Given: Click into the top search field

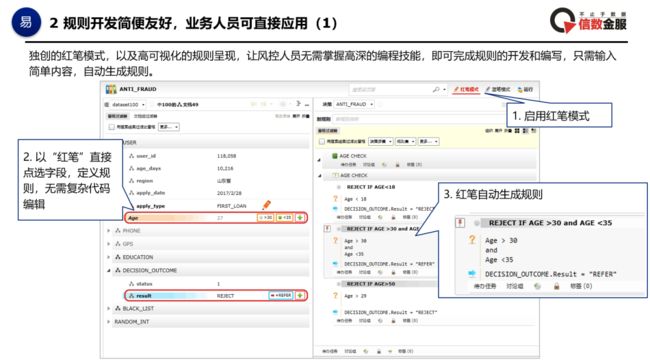Looking at the screenshot, I should pos(390,90).
